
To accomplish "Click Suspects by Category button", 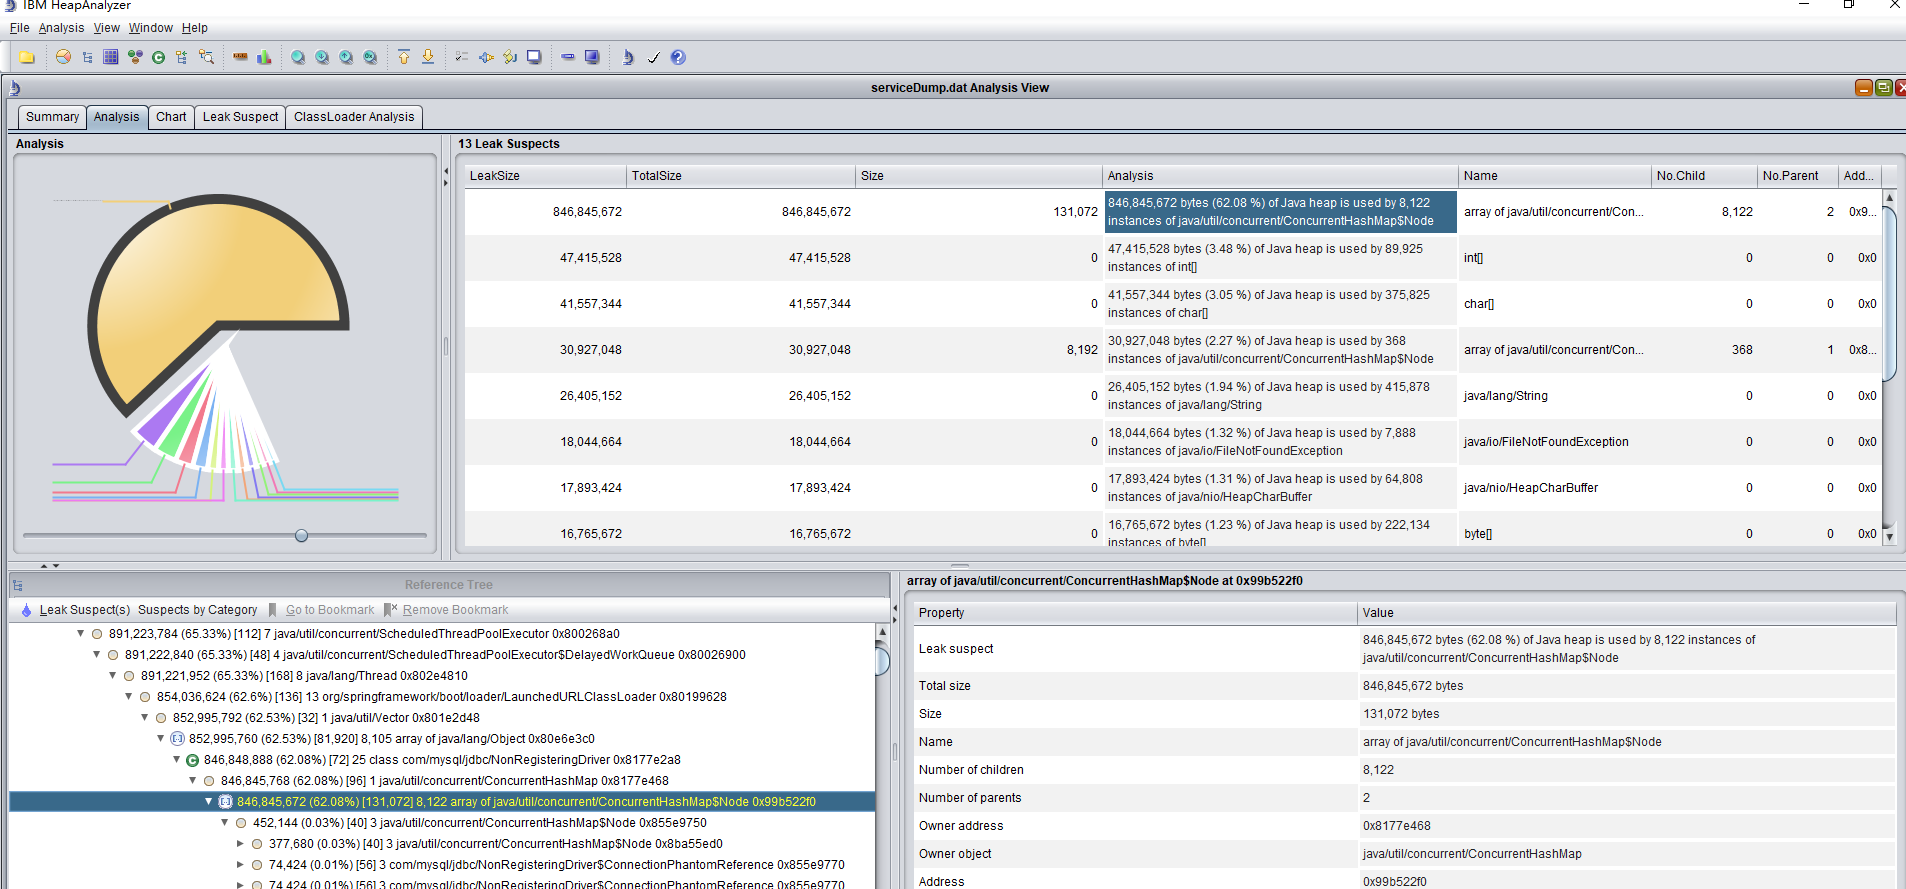I will (x=197, y=610).
